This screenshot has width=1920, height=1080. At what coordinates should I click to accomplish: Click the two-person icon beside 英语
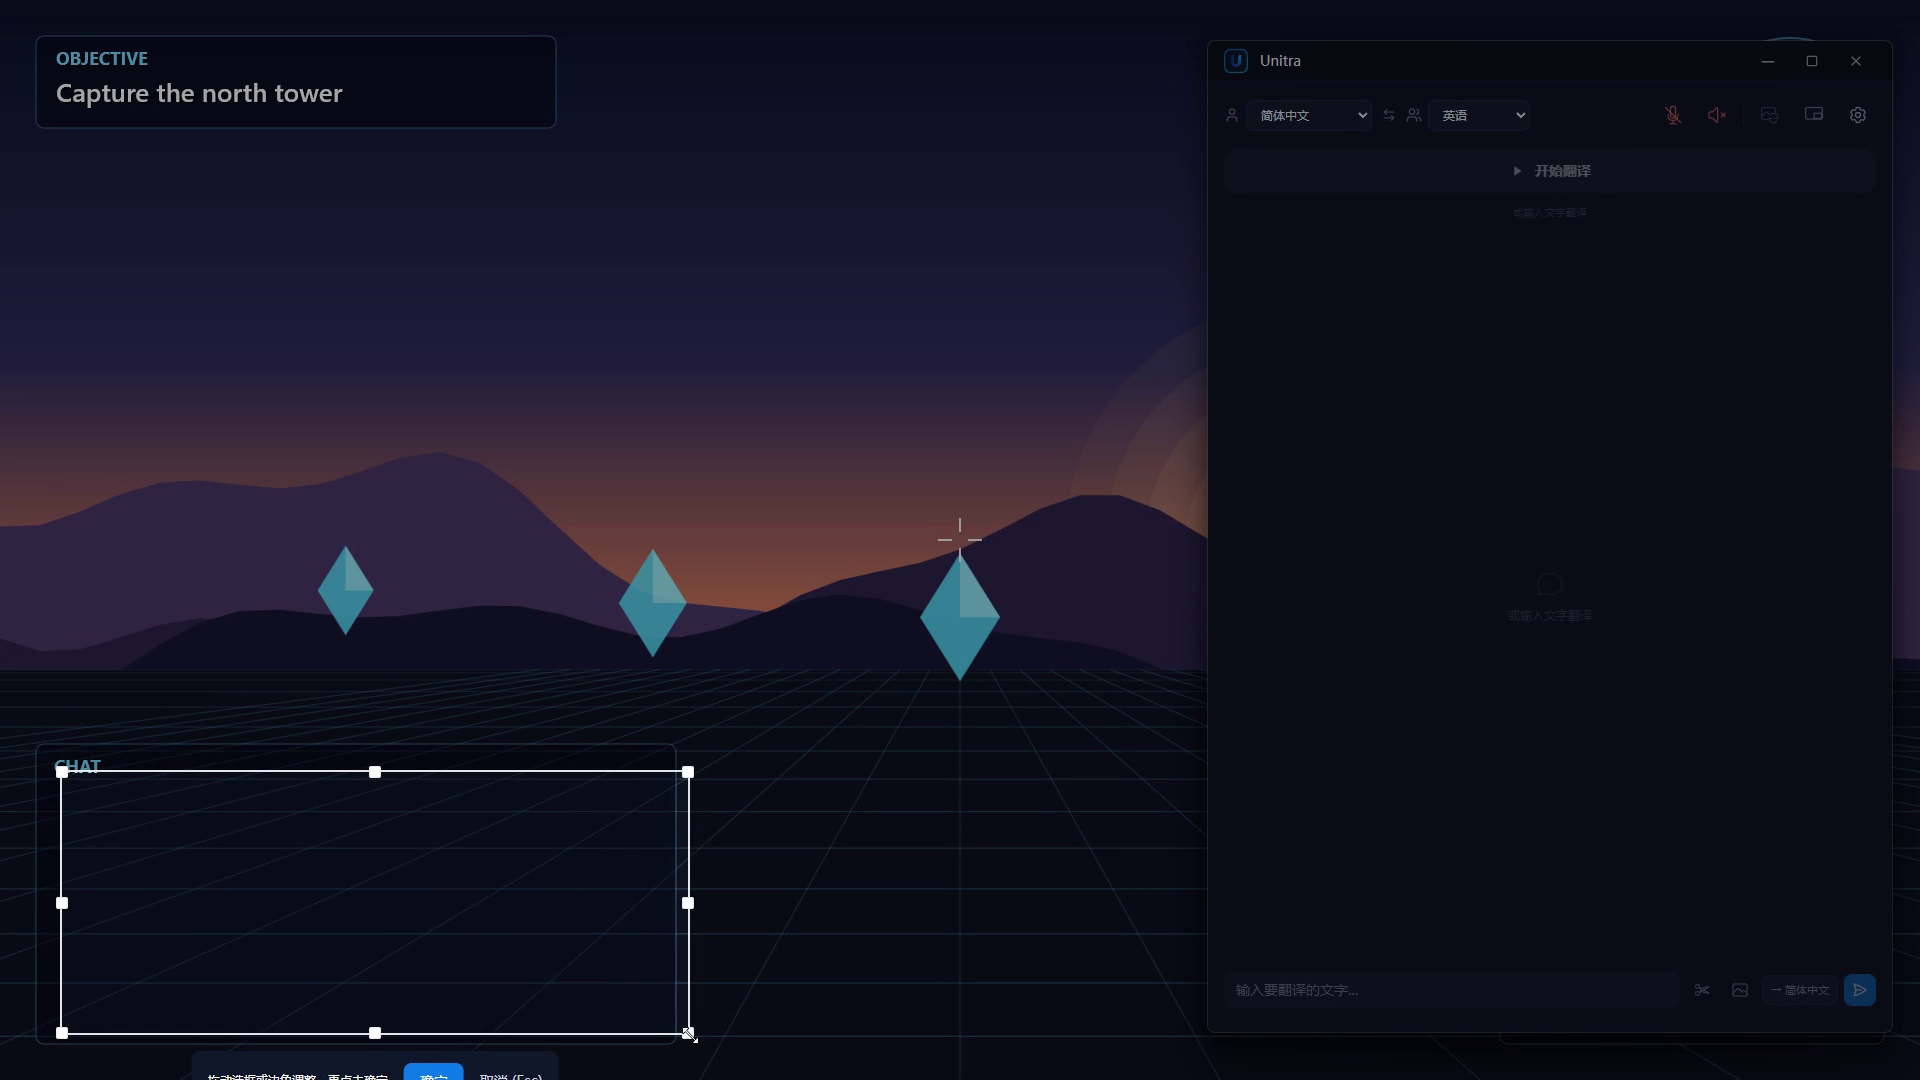click(x=1413, y=115)
